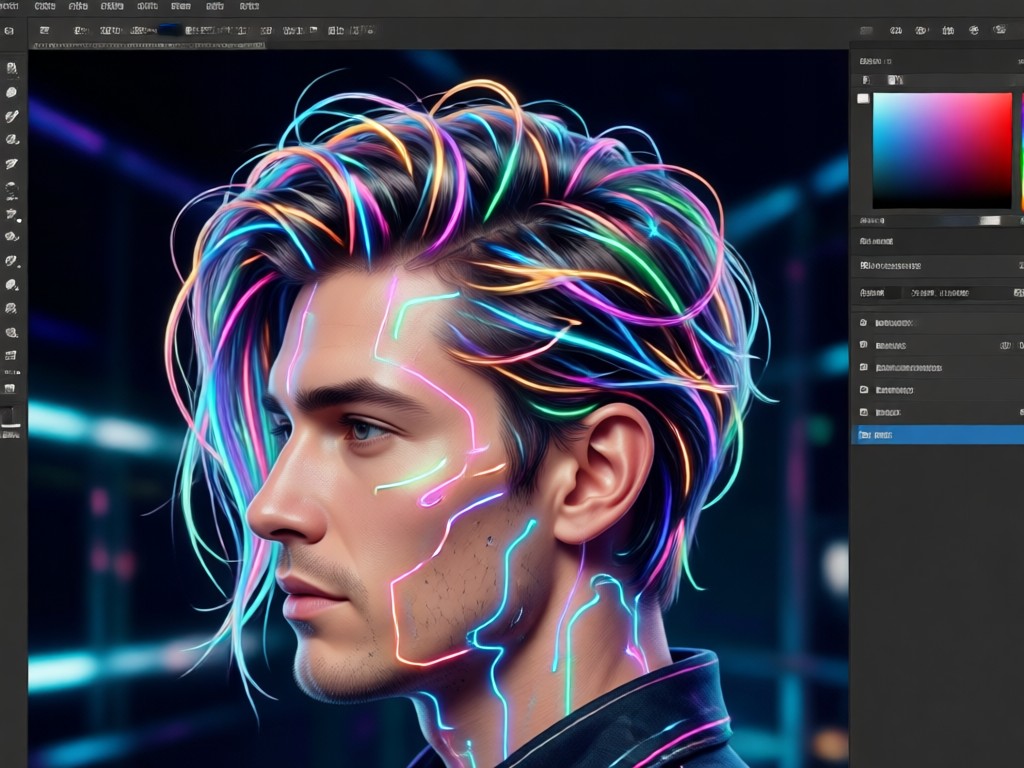Open the fourth menu in the top menu bar
1024x768 pixels.
click(x=112, y=6)
